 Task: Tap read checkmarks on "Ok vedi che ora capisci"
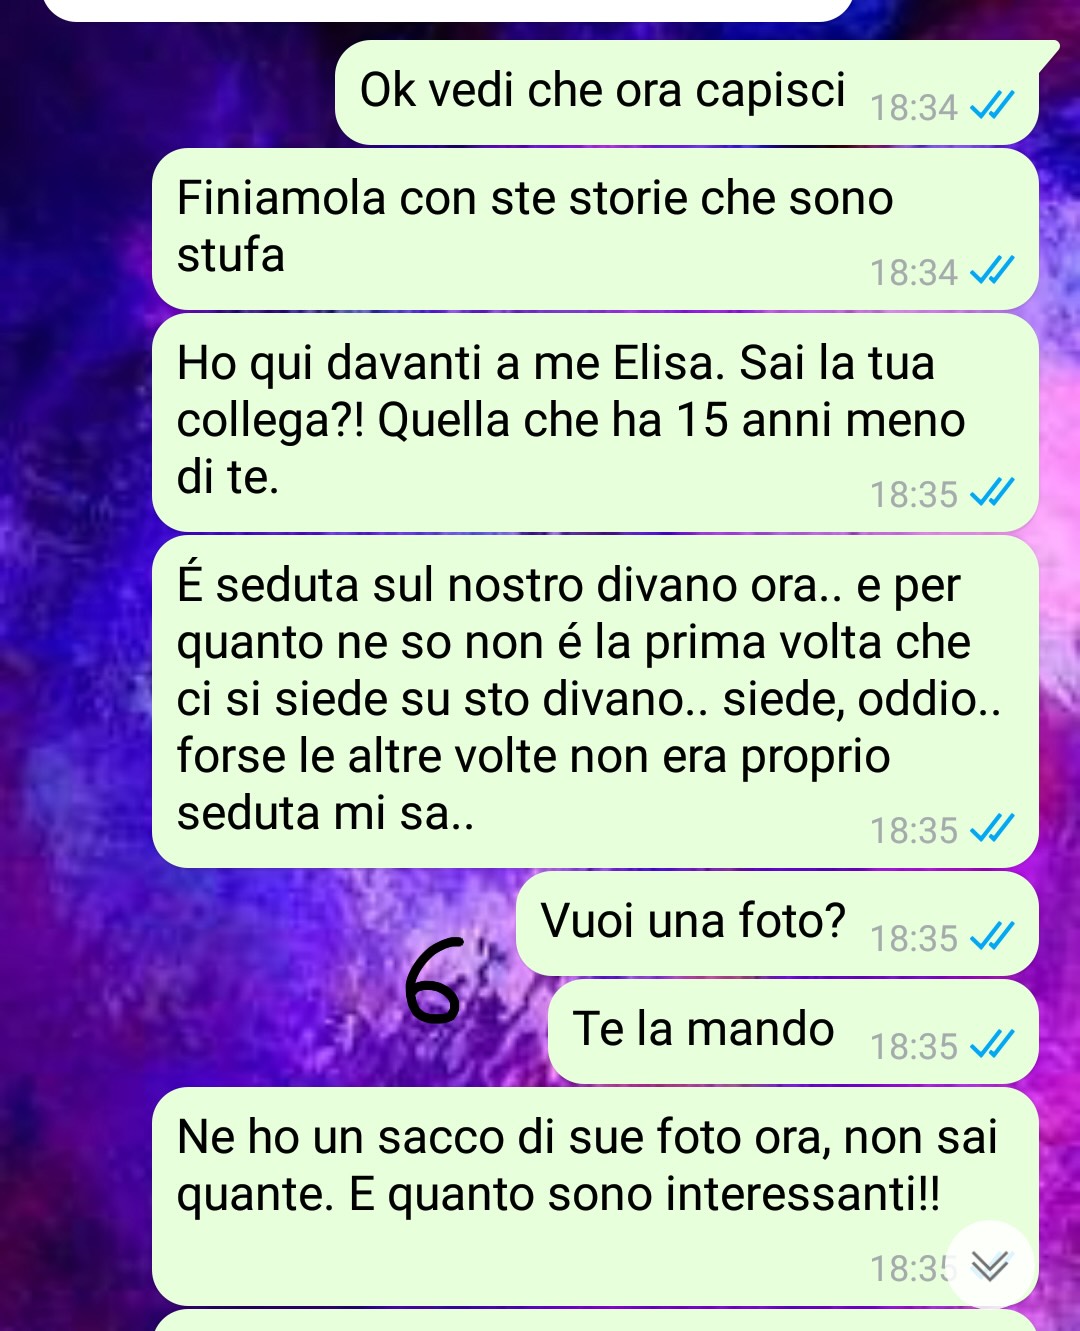point(993,105)
